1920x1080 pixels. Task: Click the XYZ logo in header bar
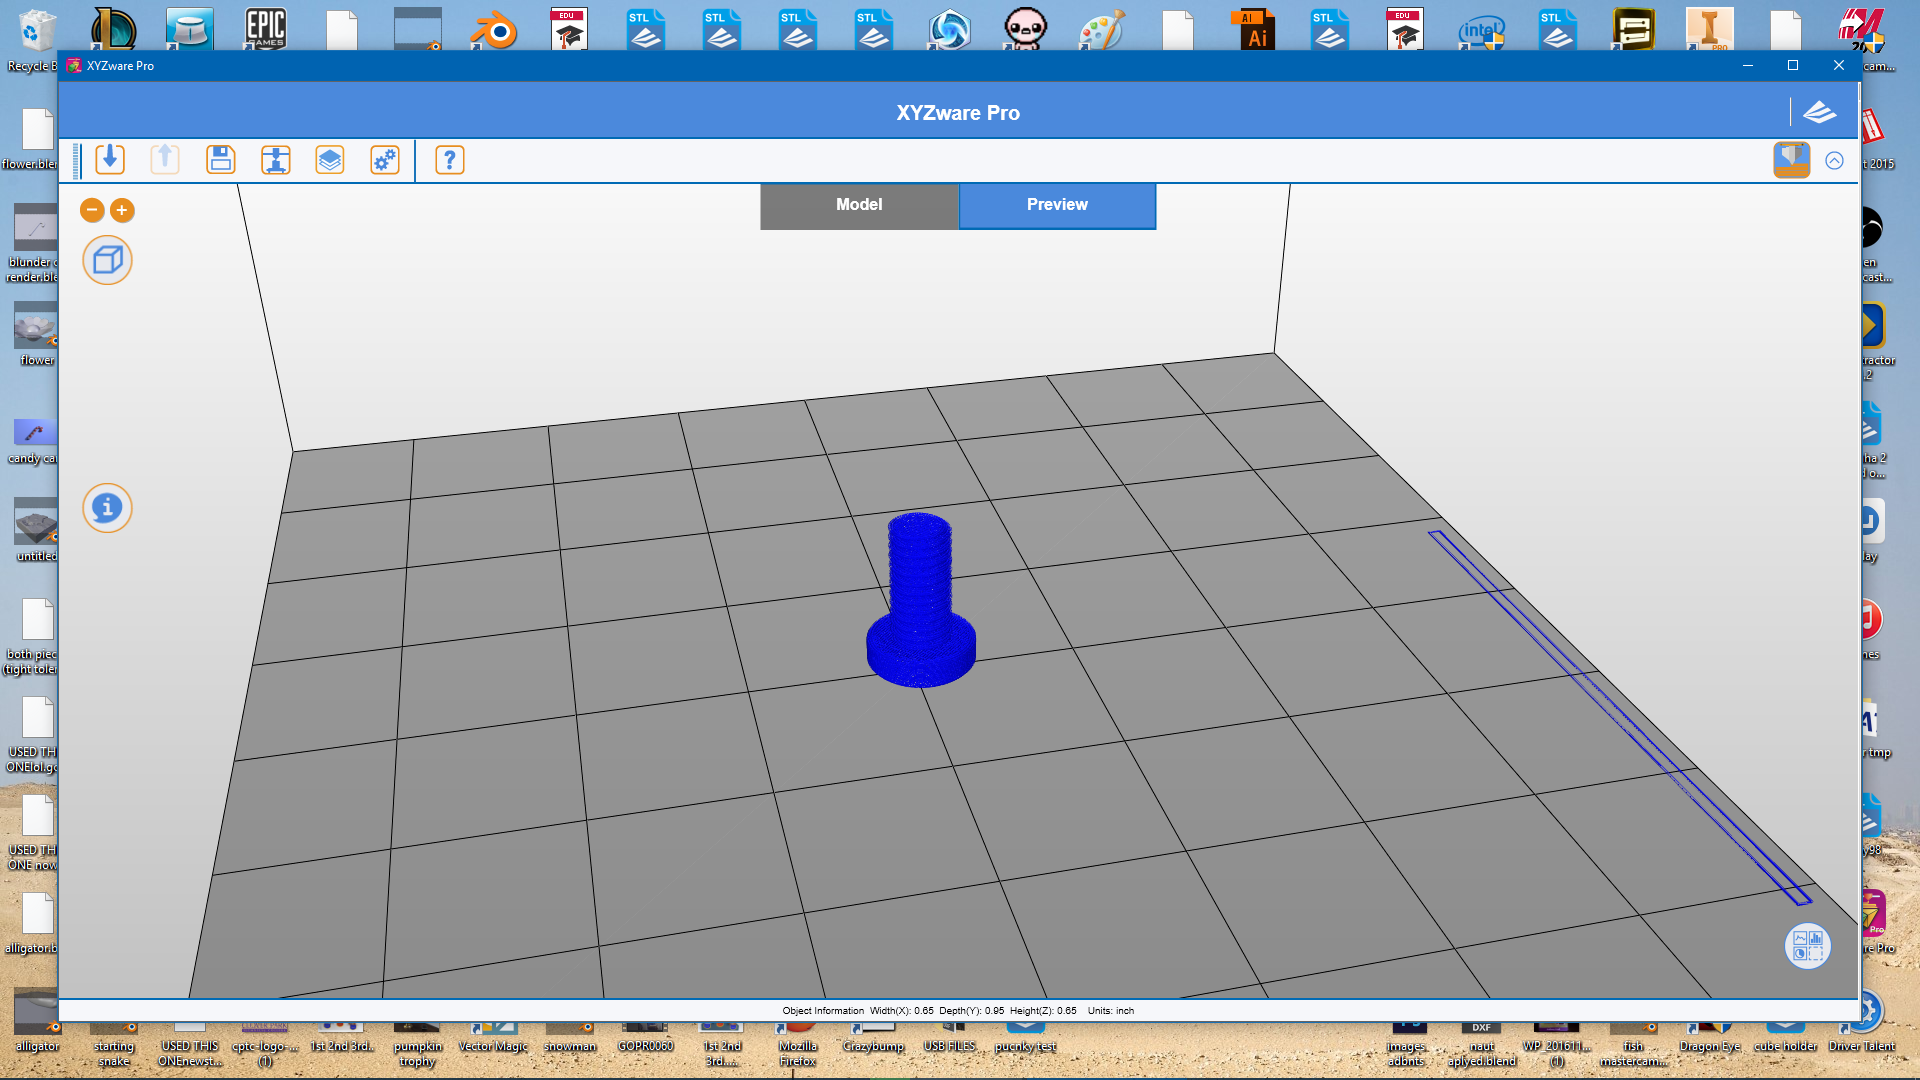pos(1819,112)
